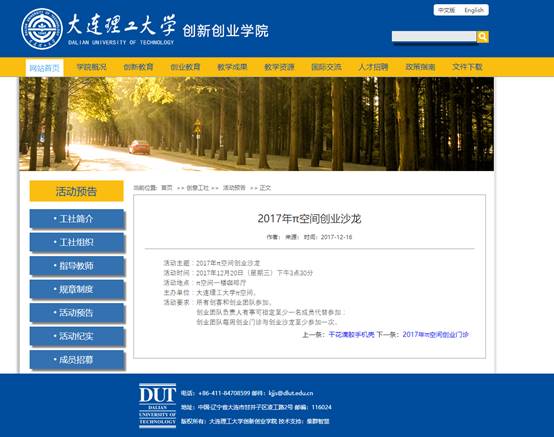Open the next article 2017年π空间创业门诊 link
The image size is (554, 437).
pos(436,335)
